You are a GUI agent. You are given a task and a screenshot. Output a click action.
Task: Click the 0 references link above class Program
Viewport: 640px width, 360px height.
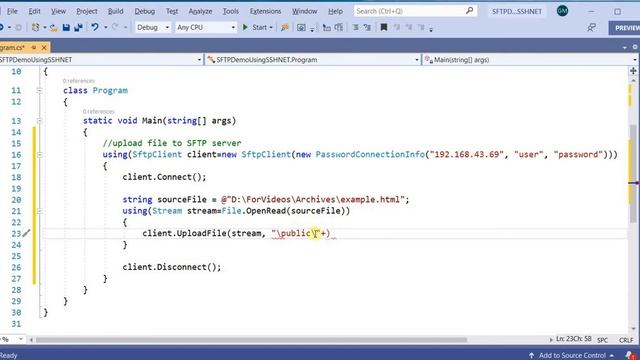pos(79,81)
